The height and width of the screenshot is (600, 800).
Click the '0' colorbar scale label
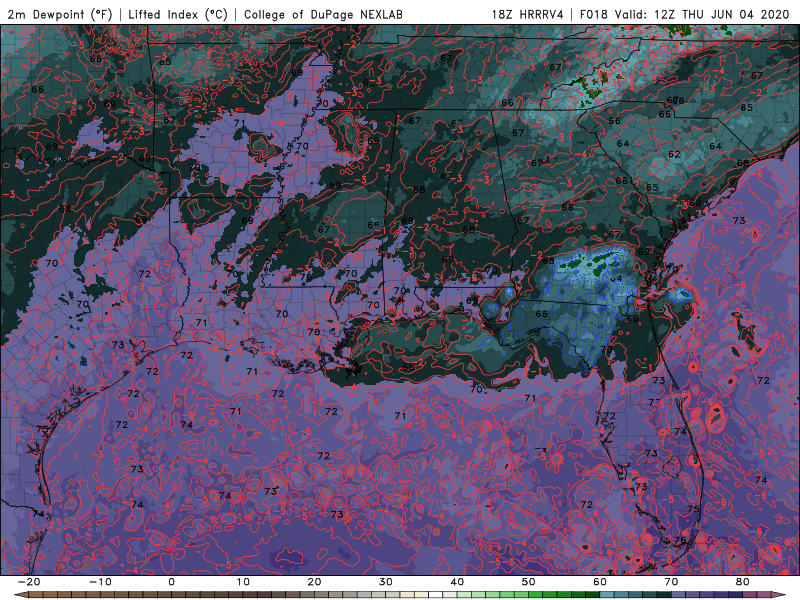coord(171,582)
